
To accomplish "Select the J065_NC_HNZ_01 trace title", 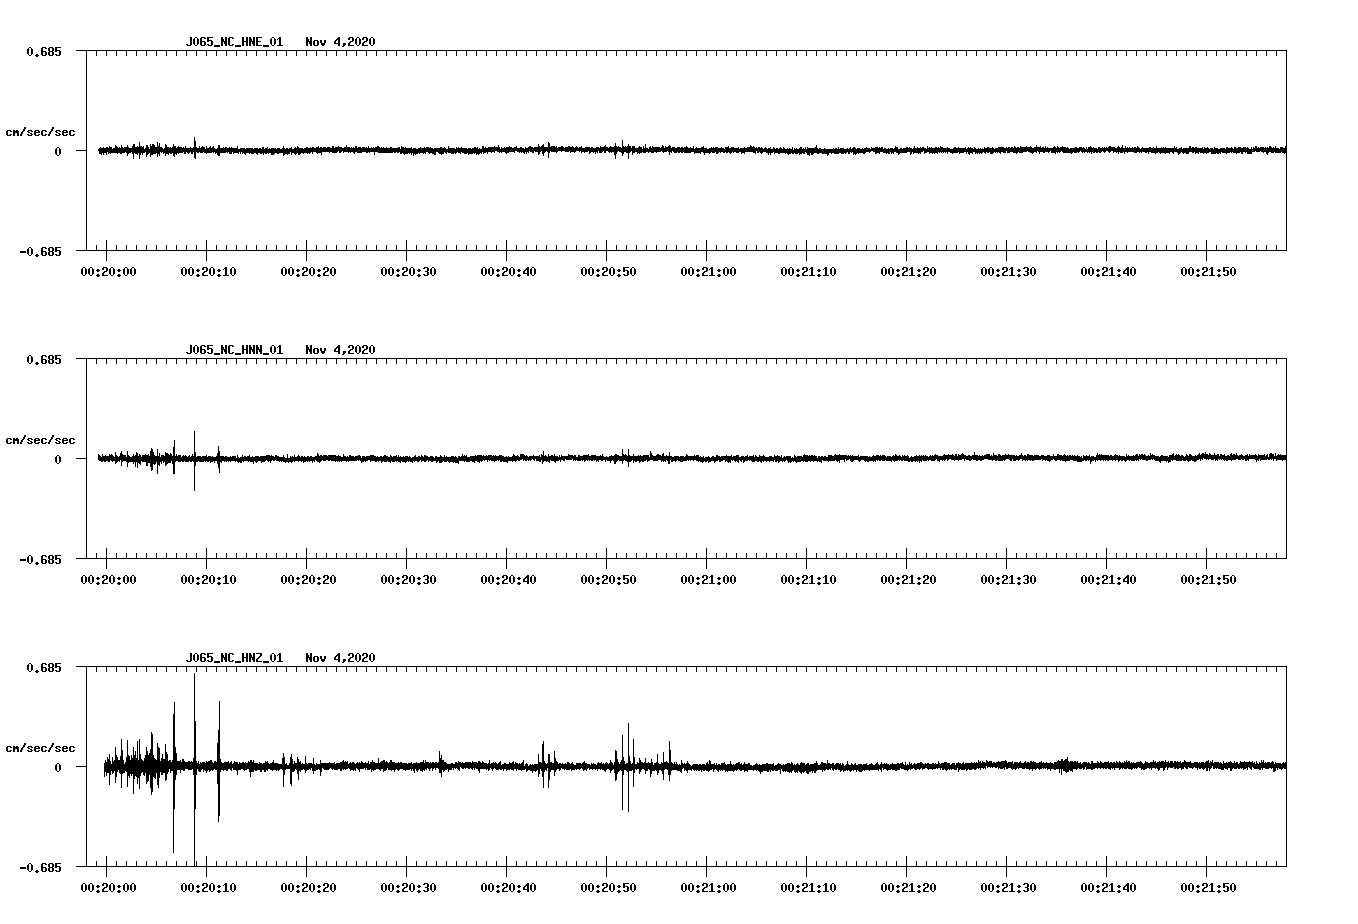I will click(x=234, y=656).
